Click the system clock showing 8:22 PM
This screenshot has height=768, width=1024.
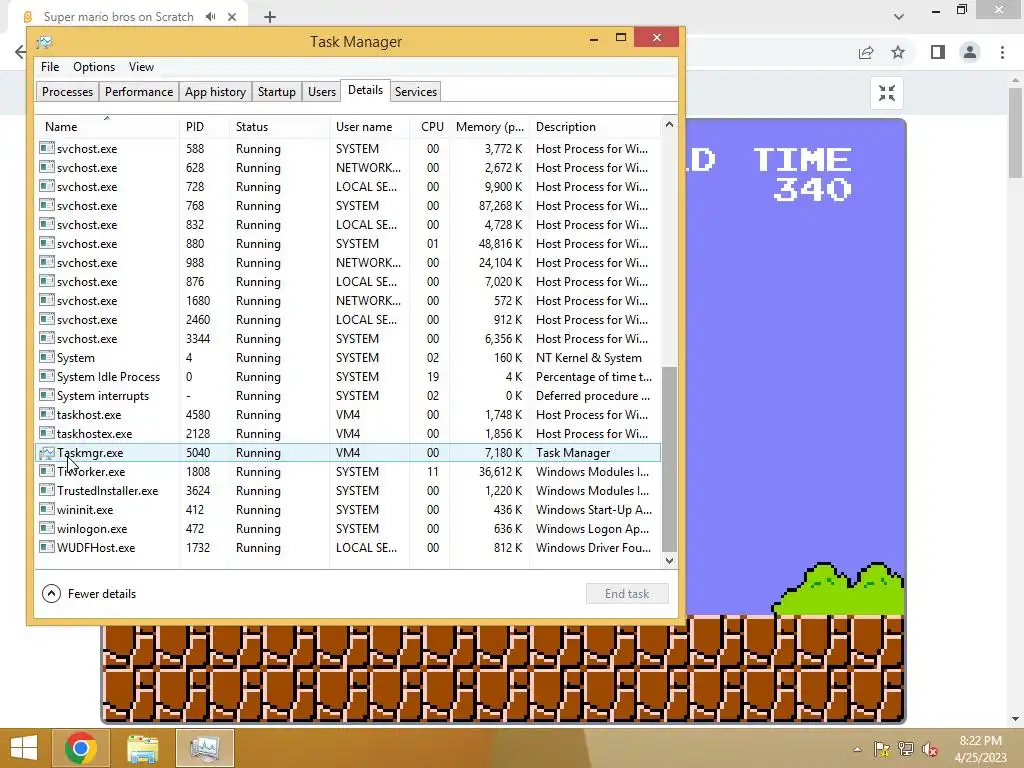(980, 741)
